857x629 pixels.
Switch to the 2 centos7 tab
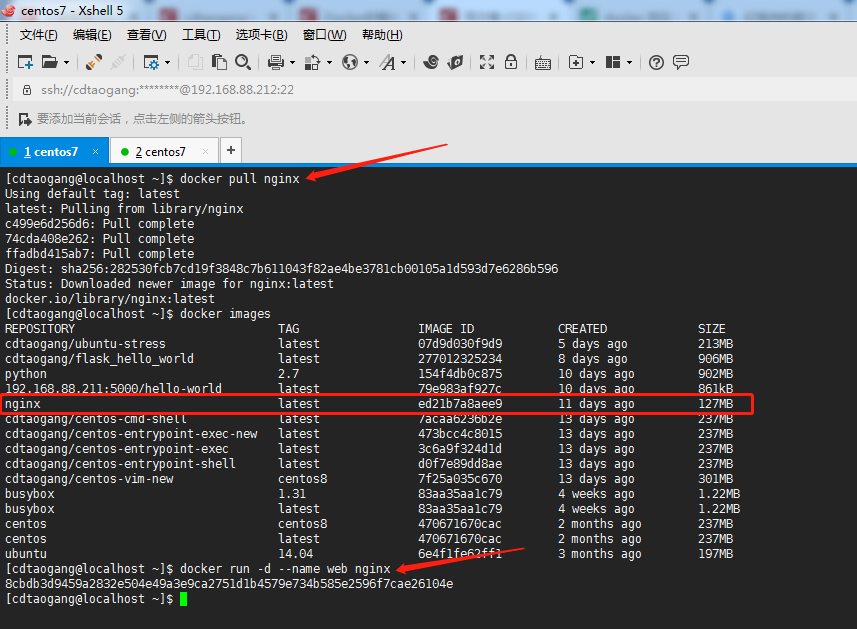[x=160, y=152]
